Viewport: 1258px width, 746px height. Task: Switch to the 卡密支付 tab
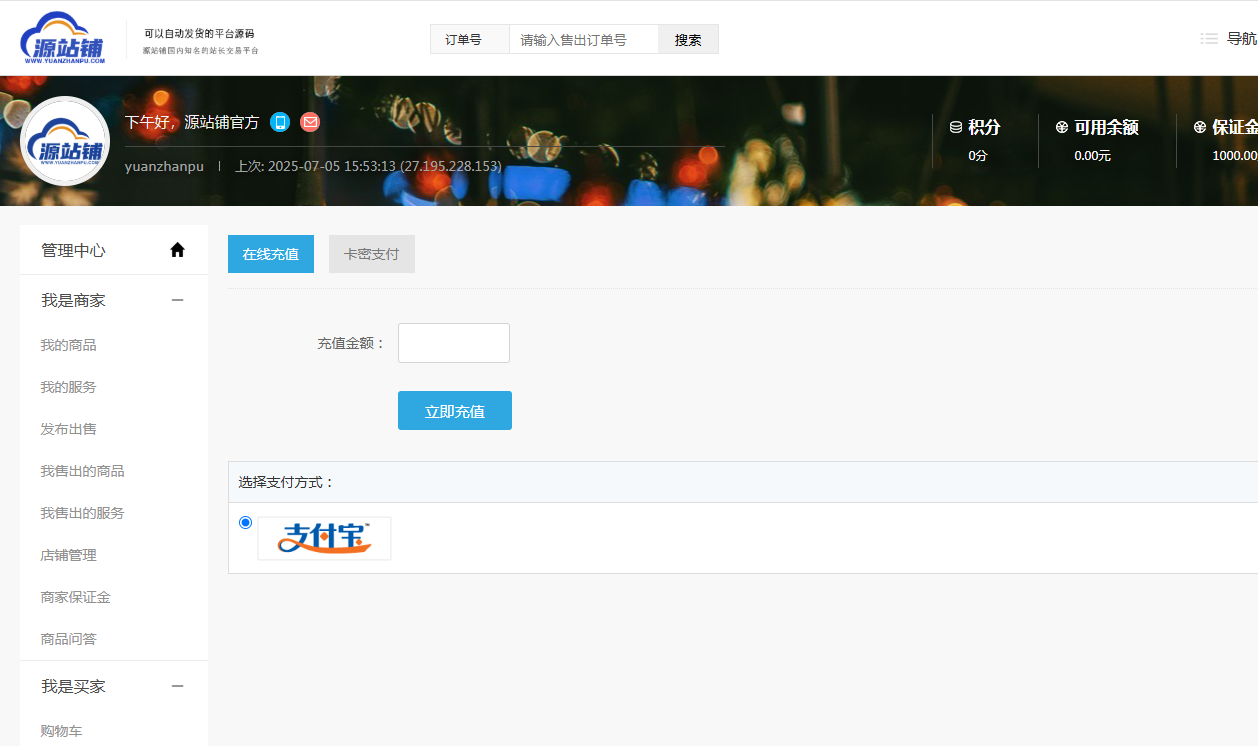pyautogui.click(x=372, y=254)
